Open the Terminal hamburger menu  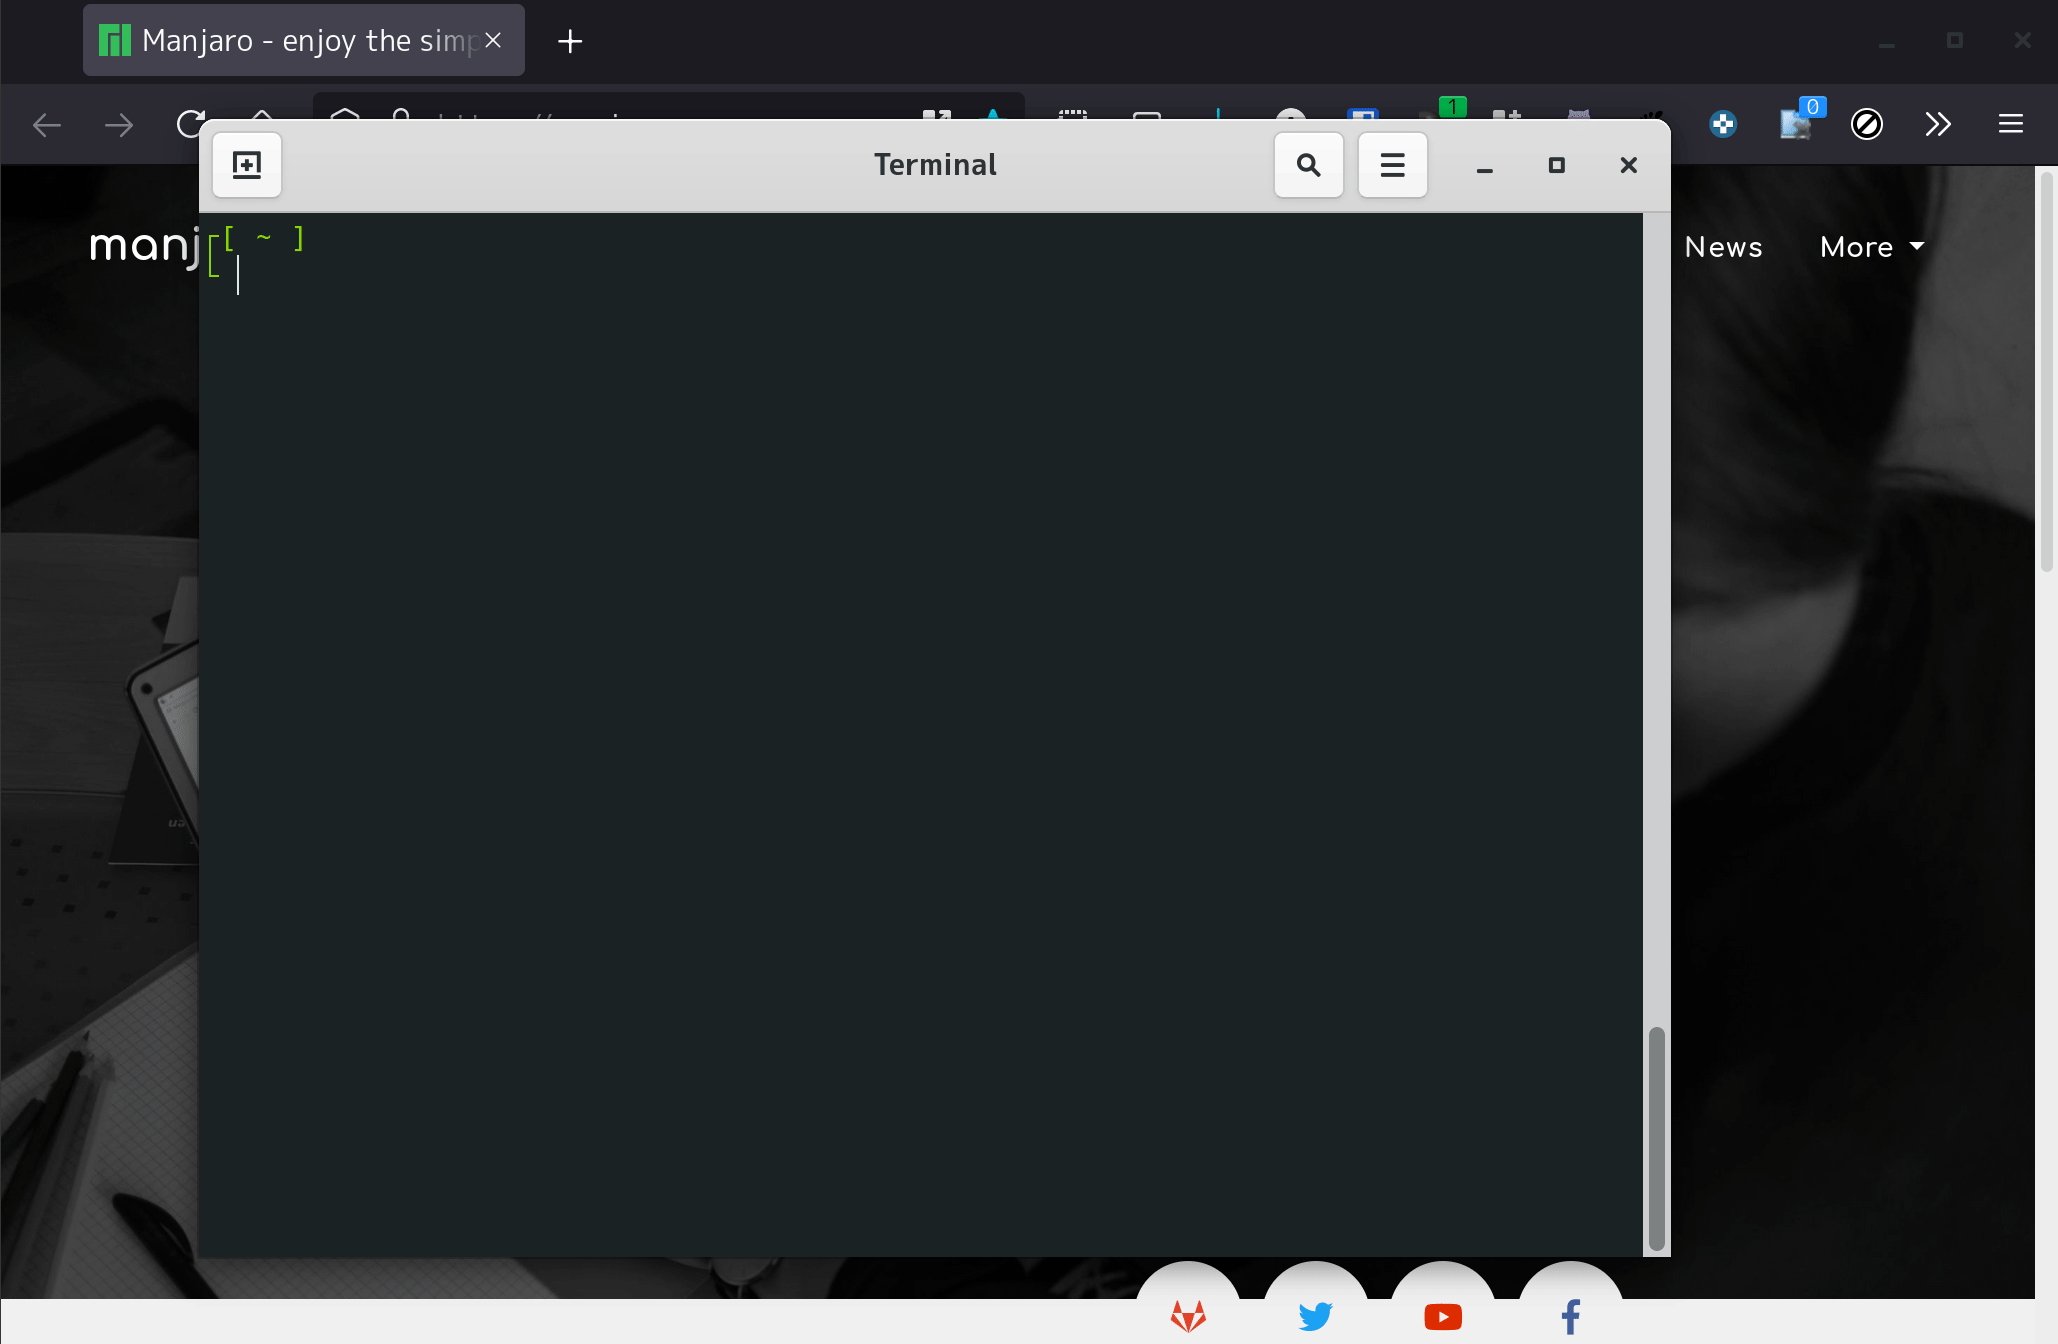click(1392, 165)
